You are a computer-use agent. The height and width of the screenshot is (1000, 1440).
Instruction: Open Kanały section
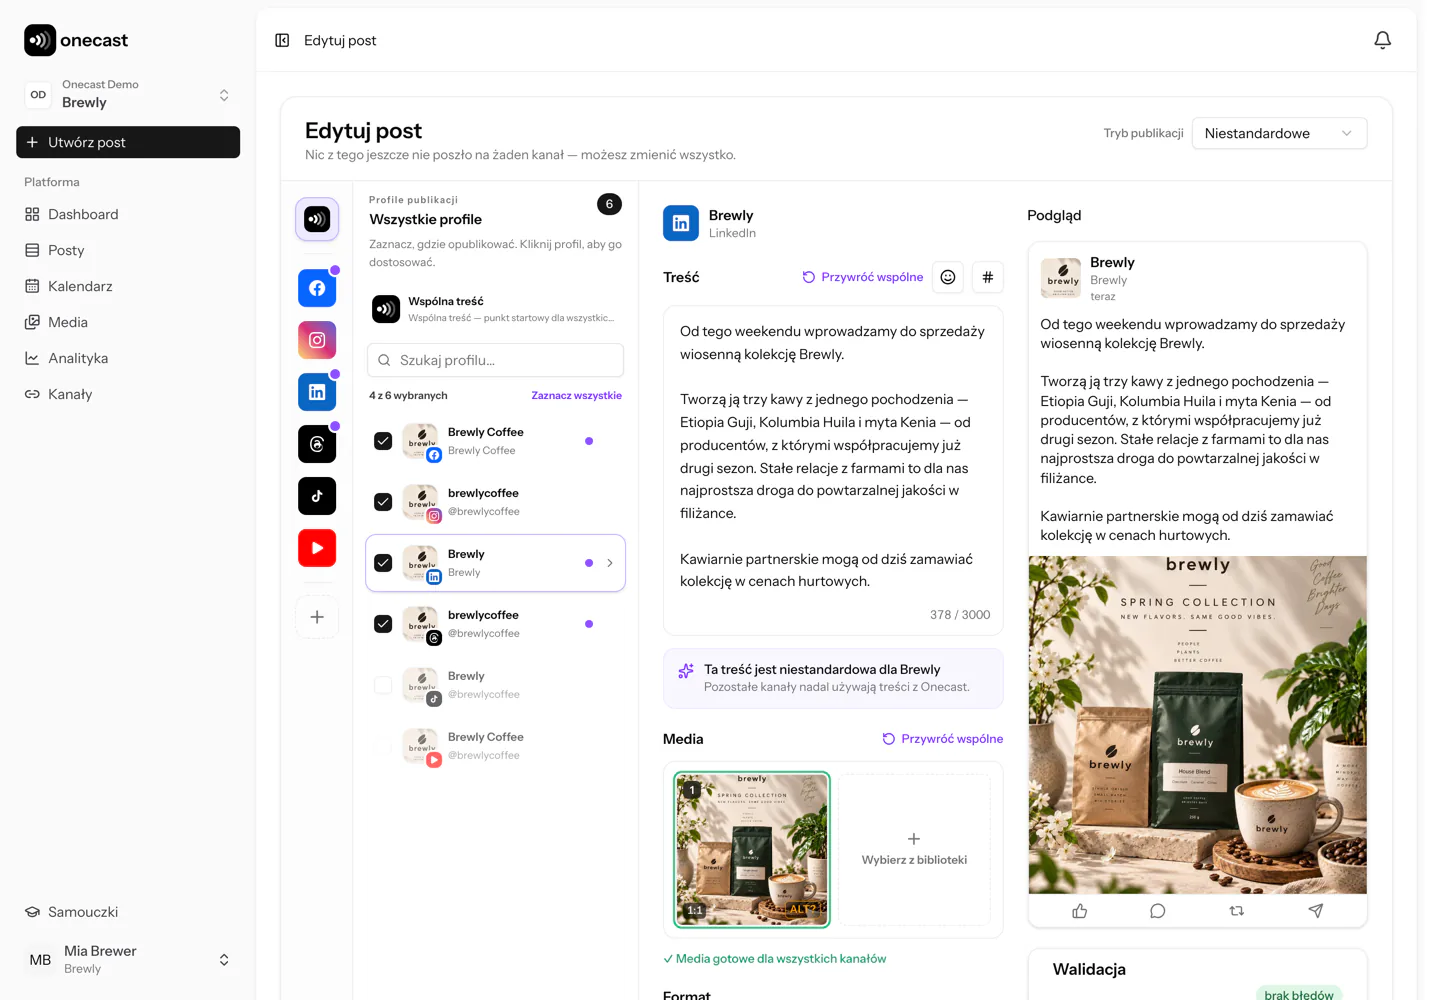[x=128, y=394]
